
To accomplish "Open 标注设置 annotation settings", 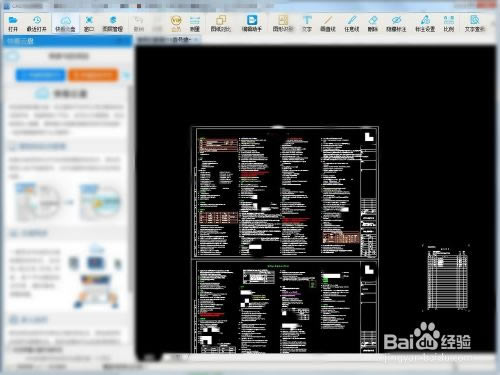I will [425, 23].
